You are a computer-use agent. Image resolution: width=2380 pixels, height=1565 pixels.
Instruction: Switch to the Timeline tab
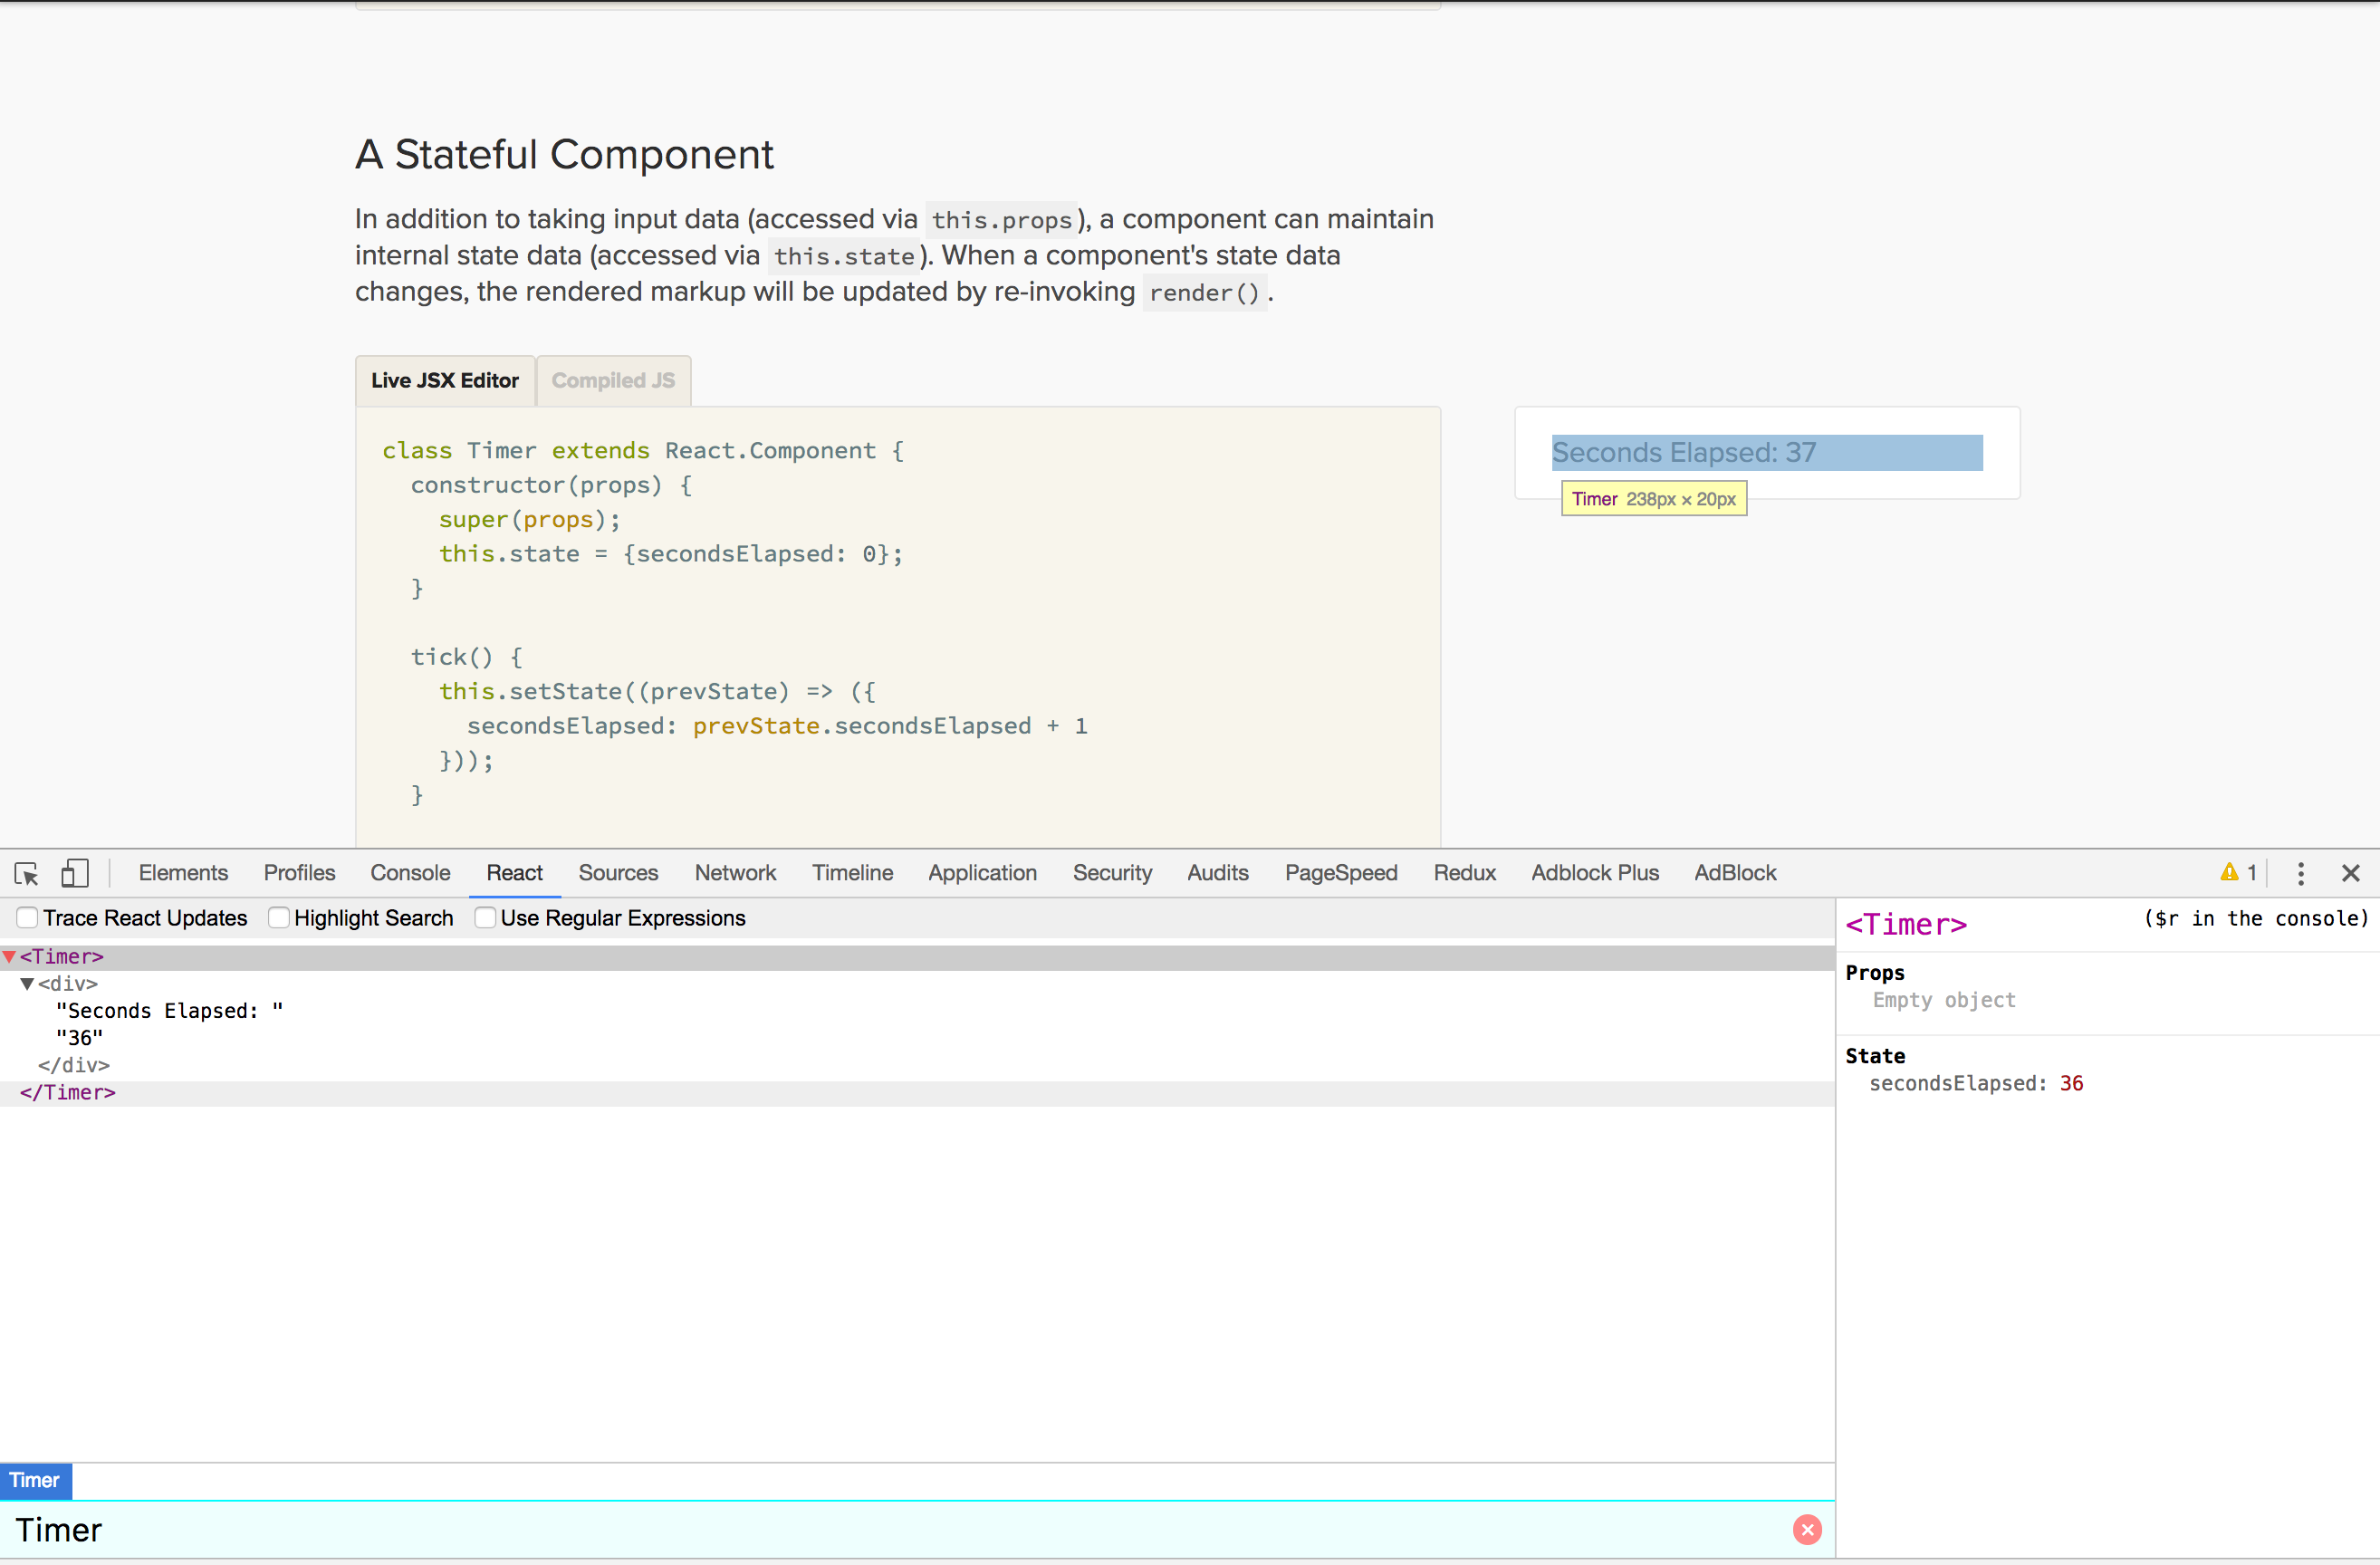(852, 873)
